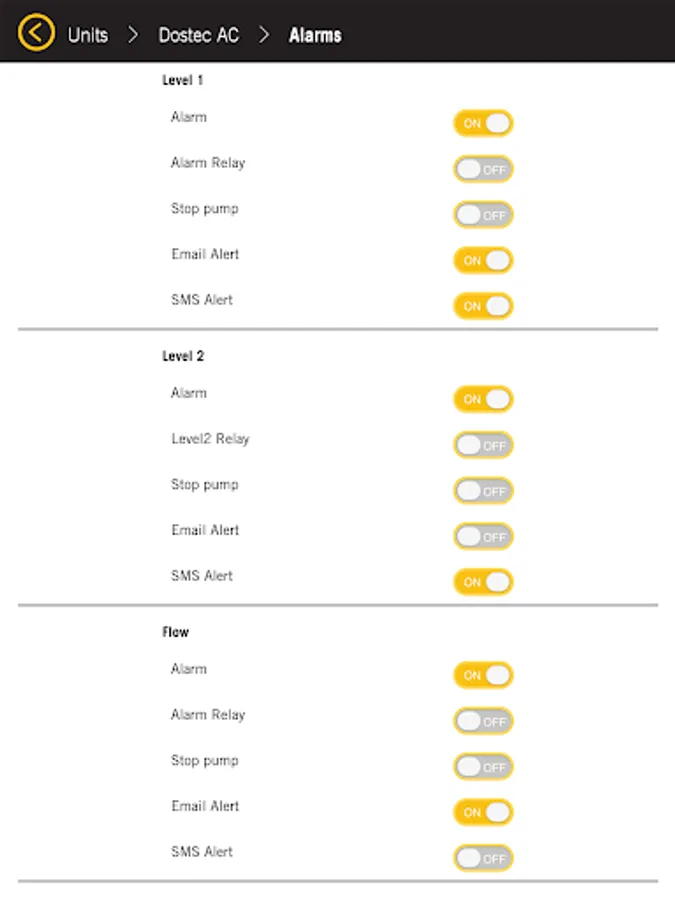Disable Level 1 Email Alert

point(483,261)
